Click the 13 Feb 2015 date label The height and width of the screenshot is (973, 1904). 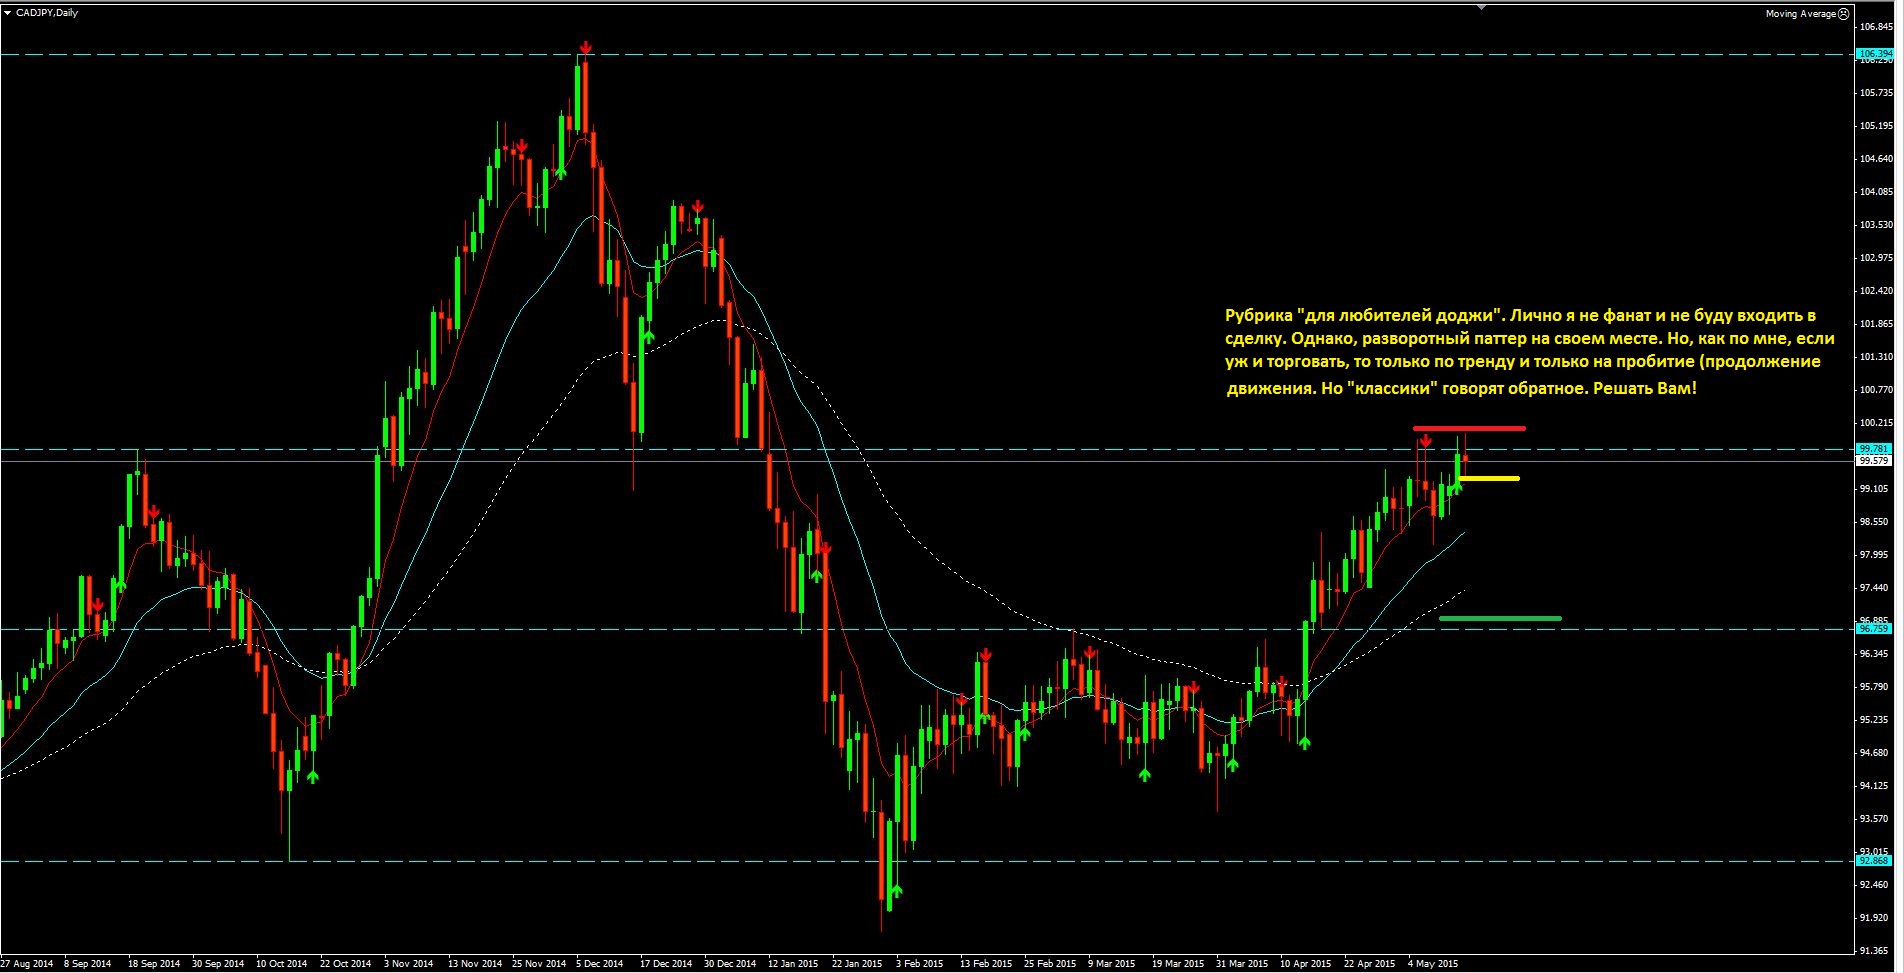[x=986, y=964]
